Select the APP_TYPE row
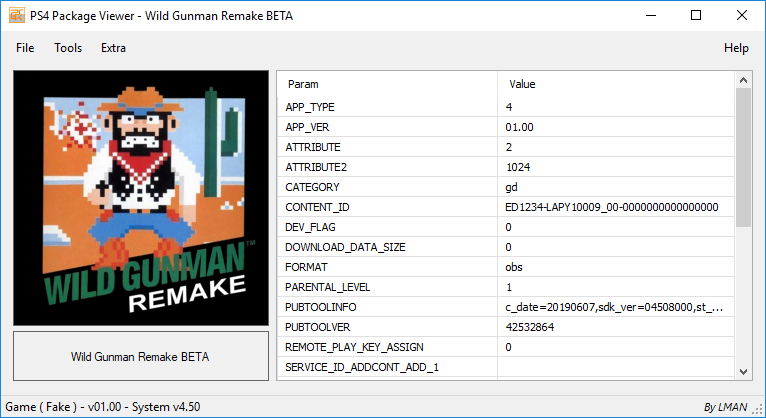 tap(506, 107)
